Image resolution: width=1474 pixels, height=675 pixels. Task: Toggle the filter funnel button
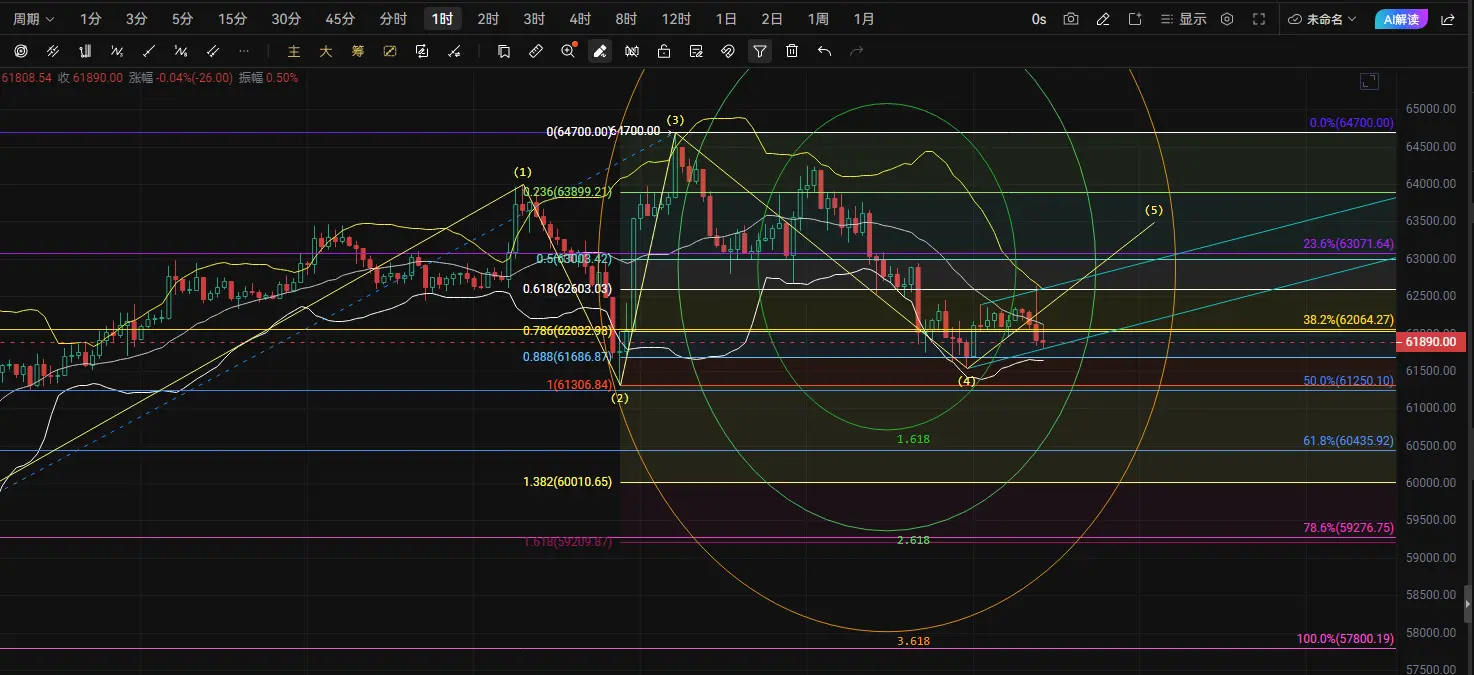click(x=760, y=51)
